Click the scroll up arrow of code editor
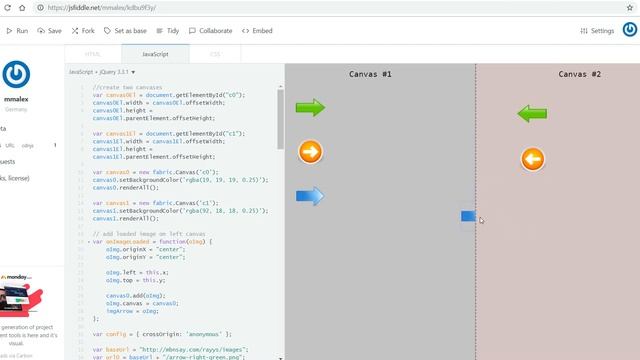Viewport: 640px width, 360px height. (x=280, y=87)
